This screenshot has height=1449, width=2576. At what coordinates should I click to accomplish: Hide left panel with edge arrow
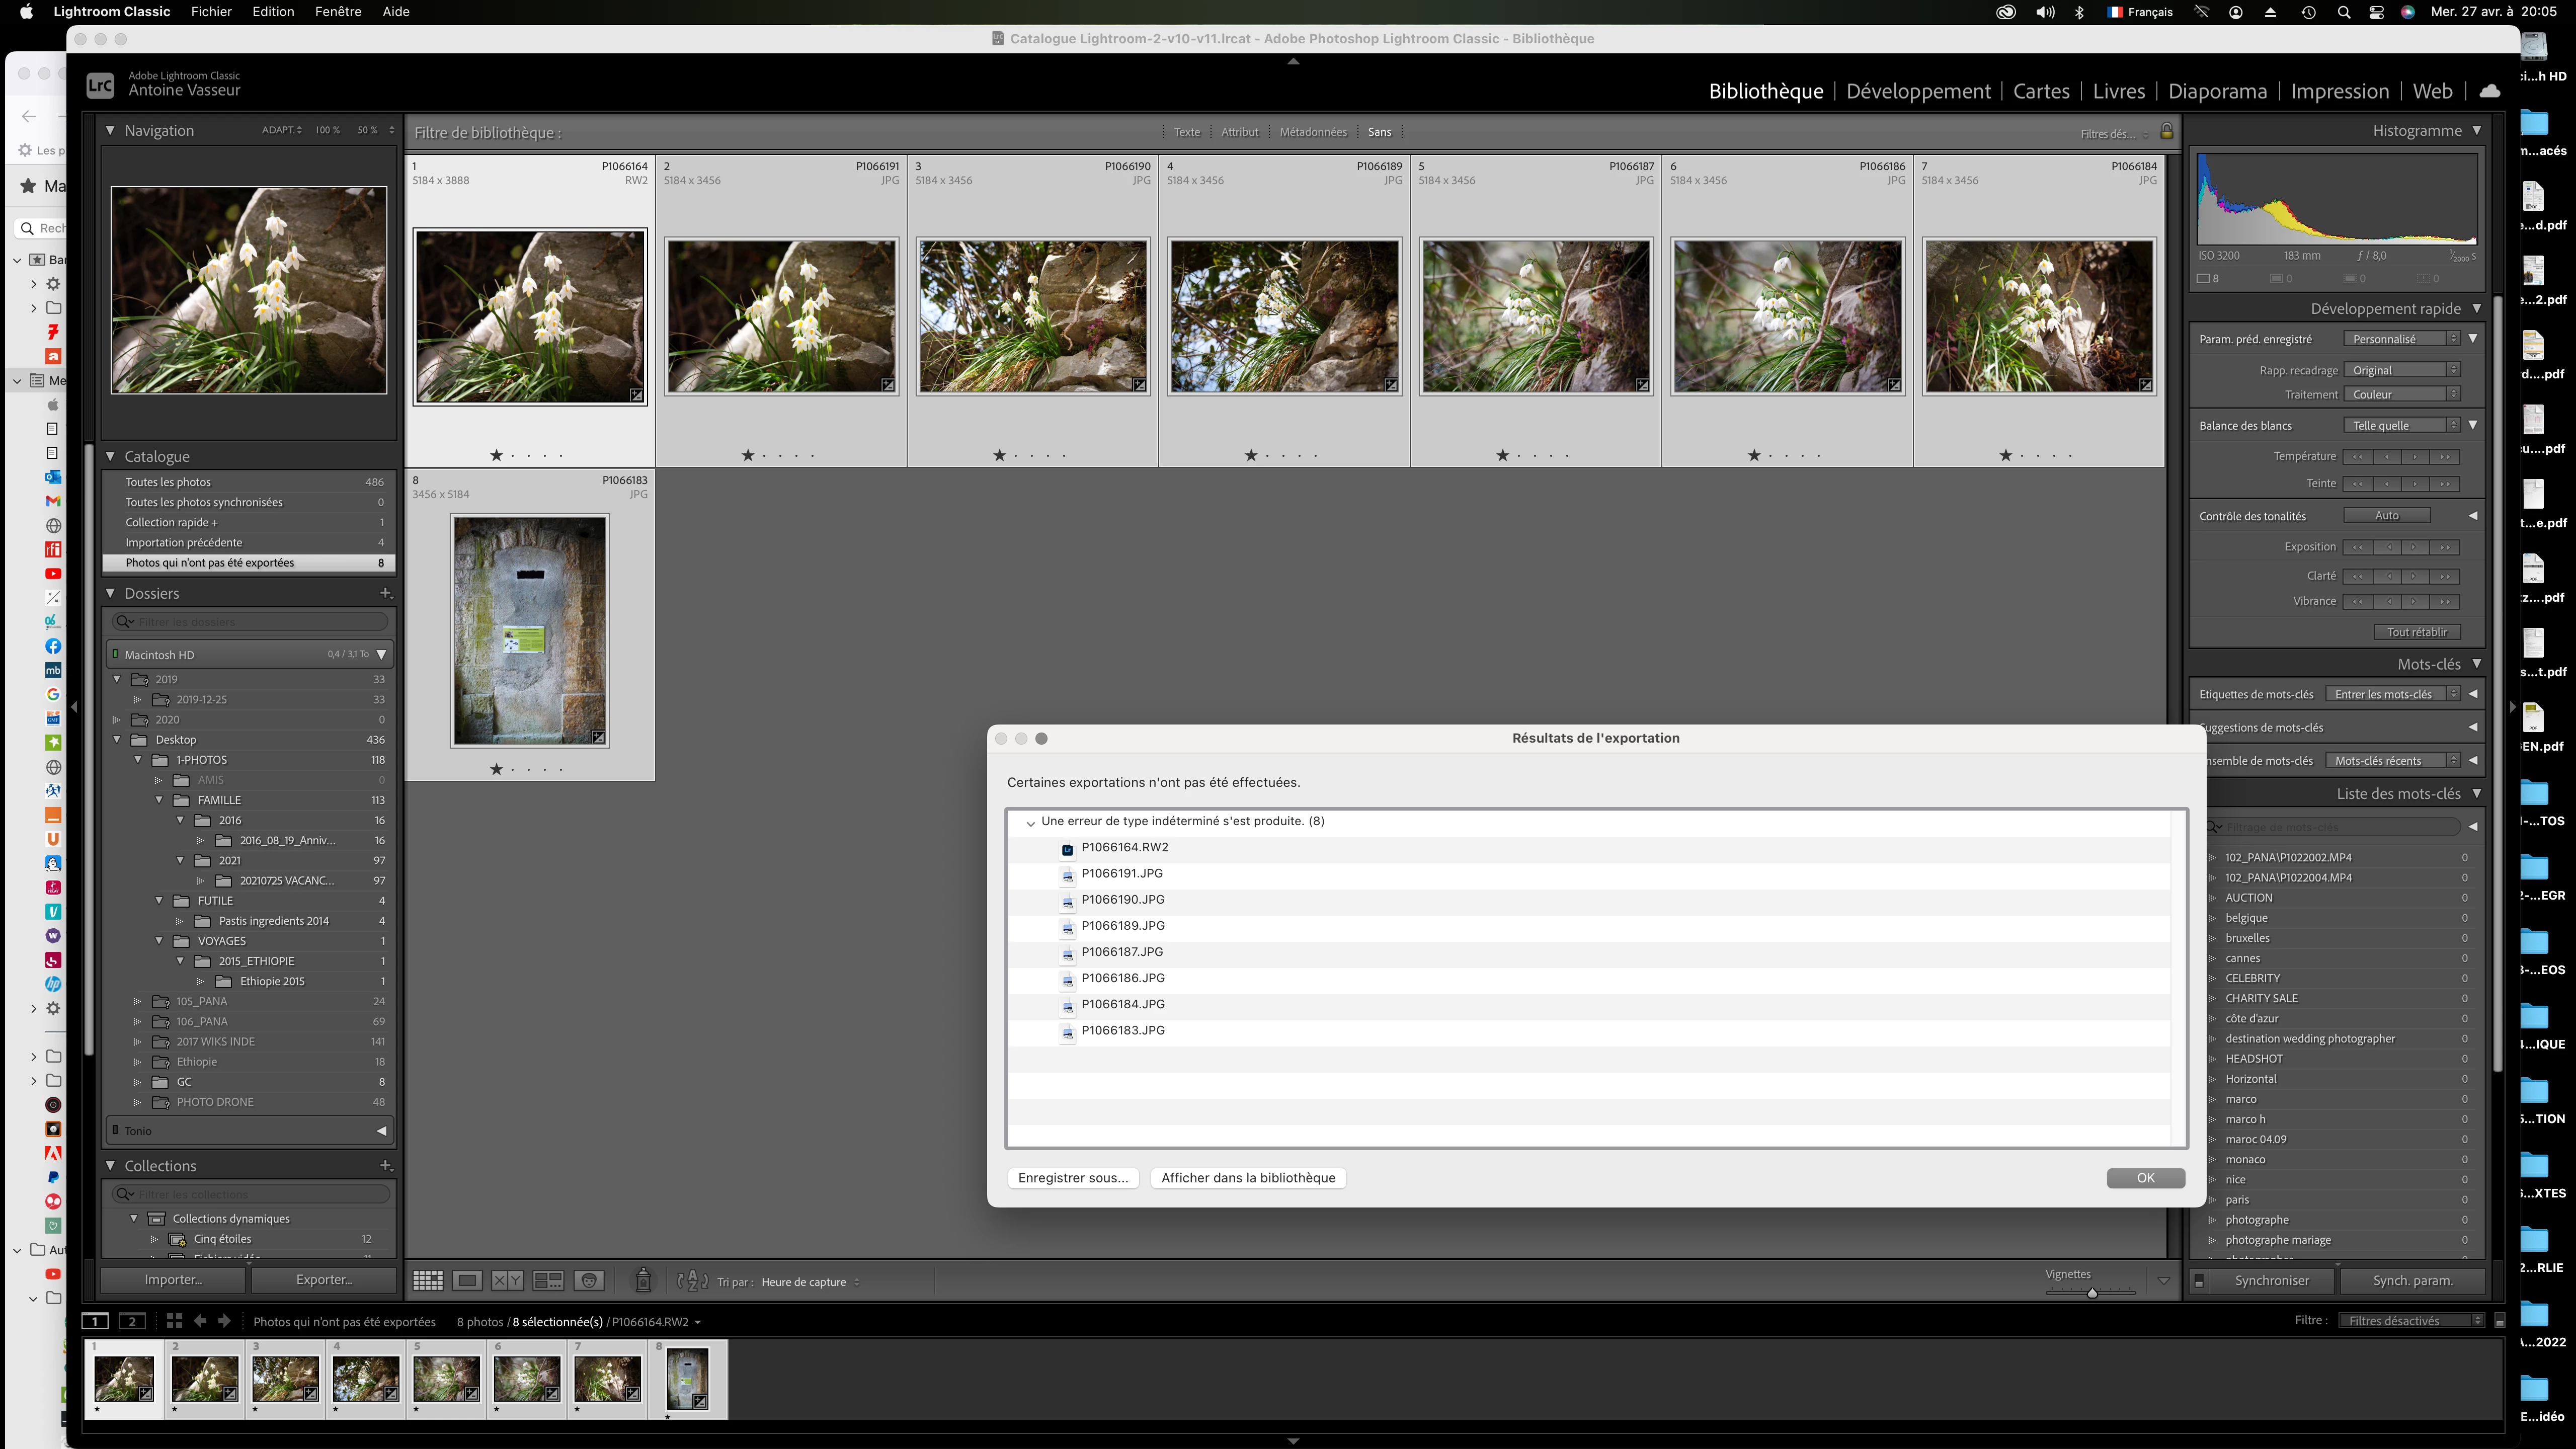coord(74,707)
